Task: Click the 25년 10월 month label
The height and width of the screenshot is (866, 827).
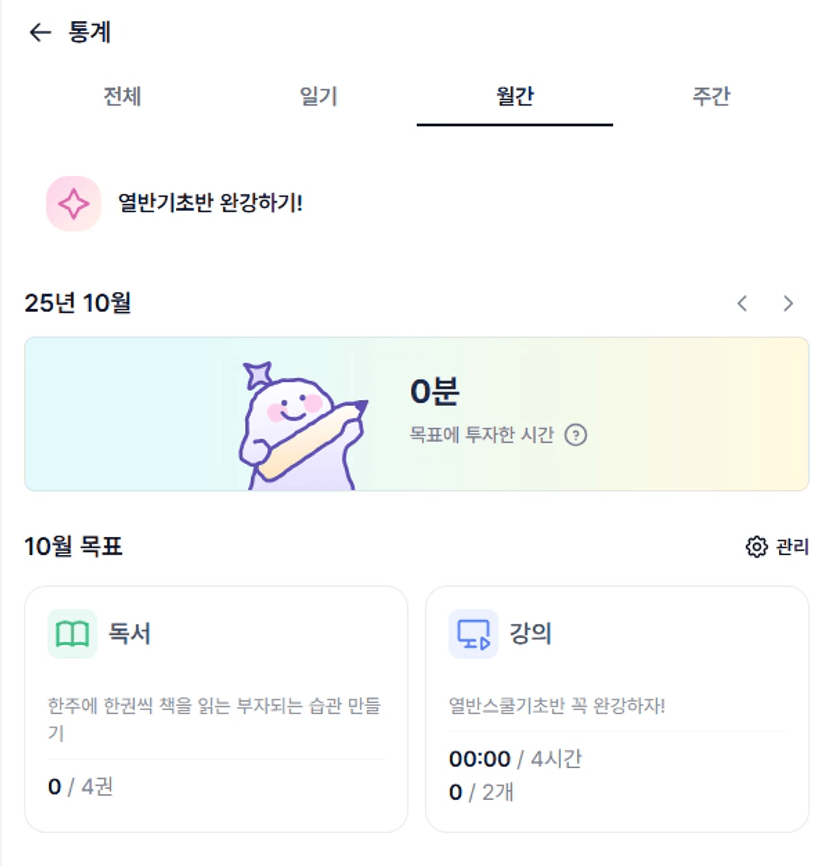Action: pyautogui.click(x=78, y=303)
